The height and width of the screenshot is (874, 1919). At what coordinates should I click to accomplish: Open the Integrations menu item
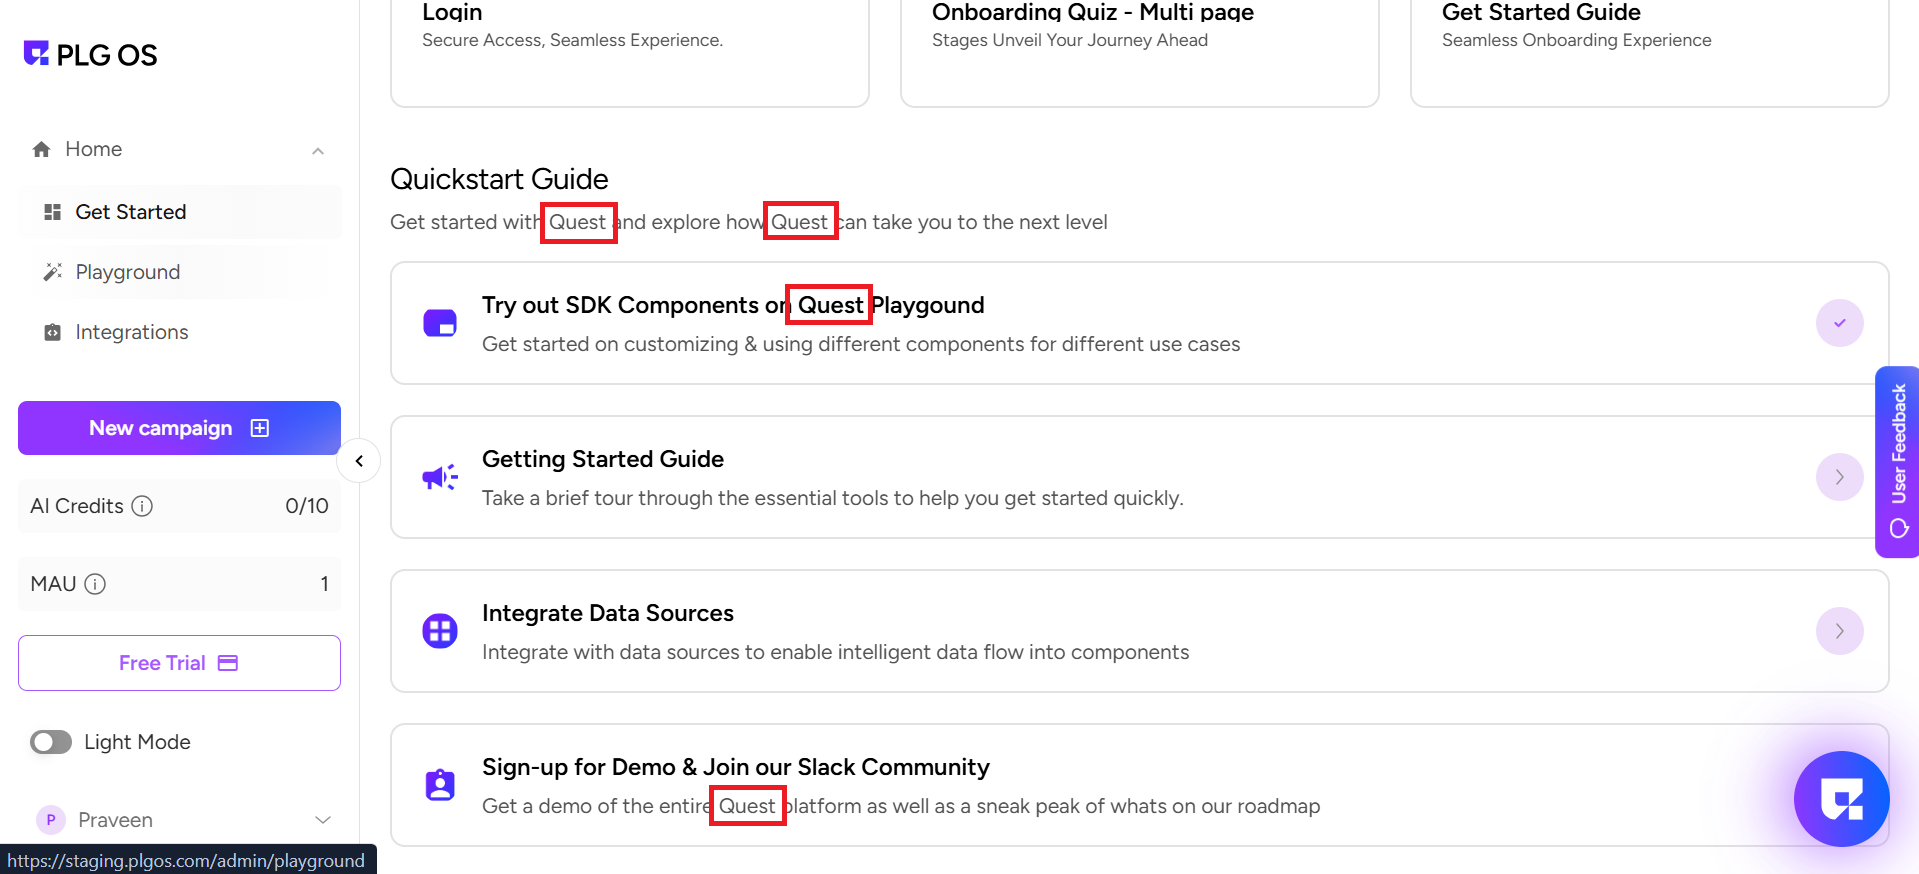point(132,332)
